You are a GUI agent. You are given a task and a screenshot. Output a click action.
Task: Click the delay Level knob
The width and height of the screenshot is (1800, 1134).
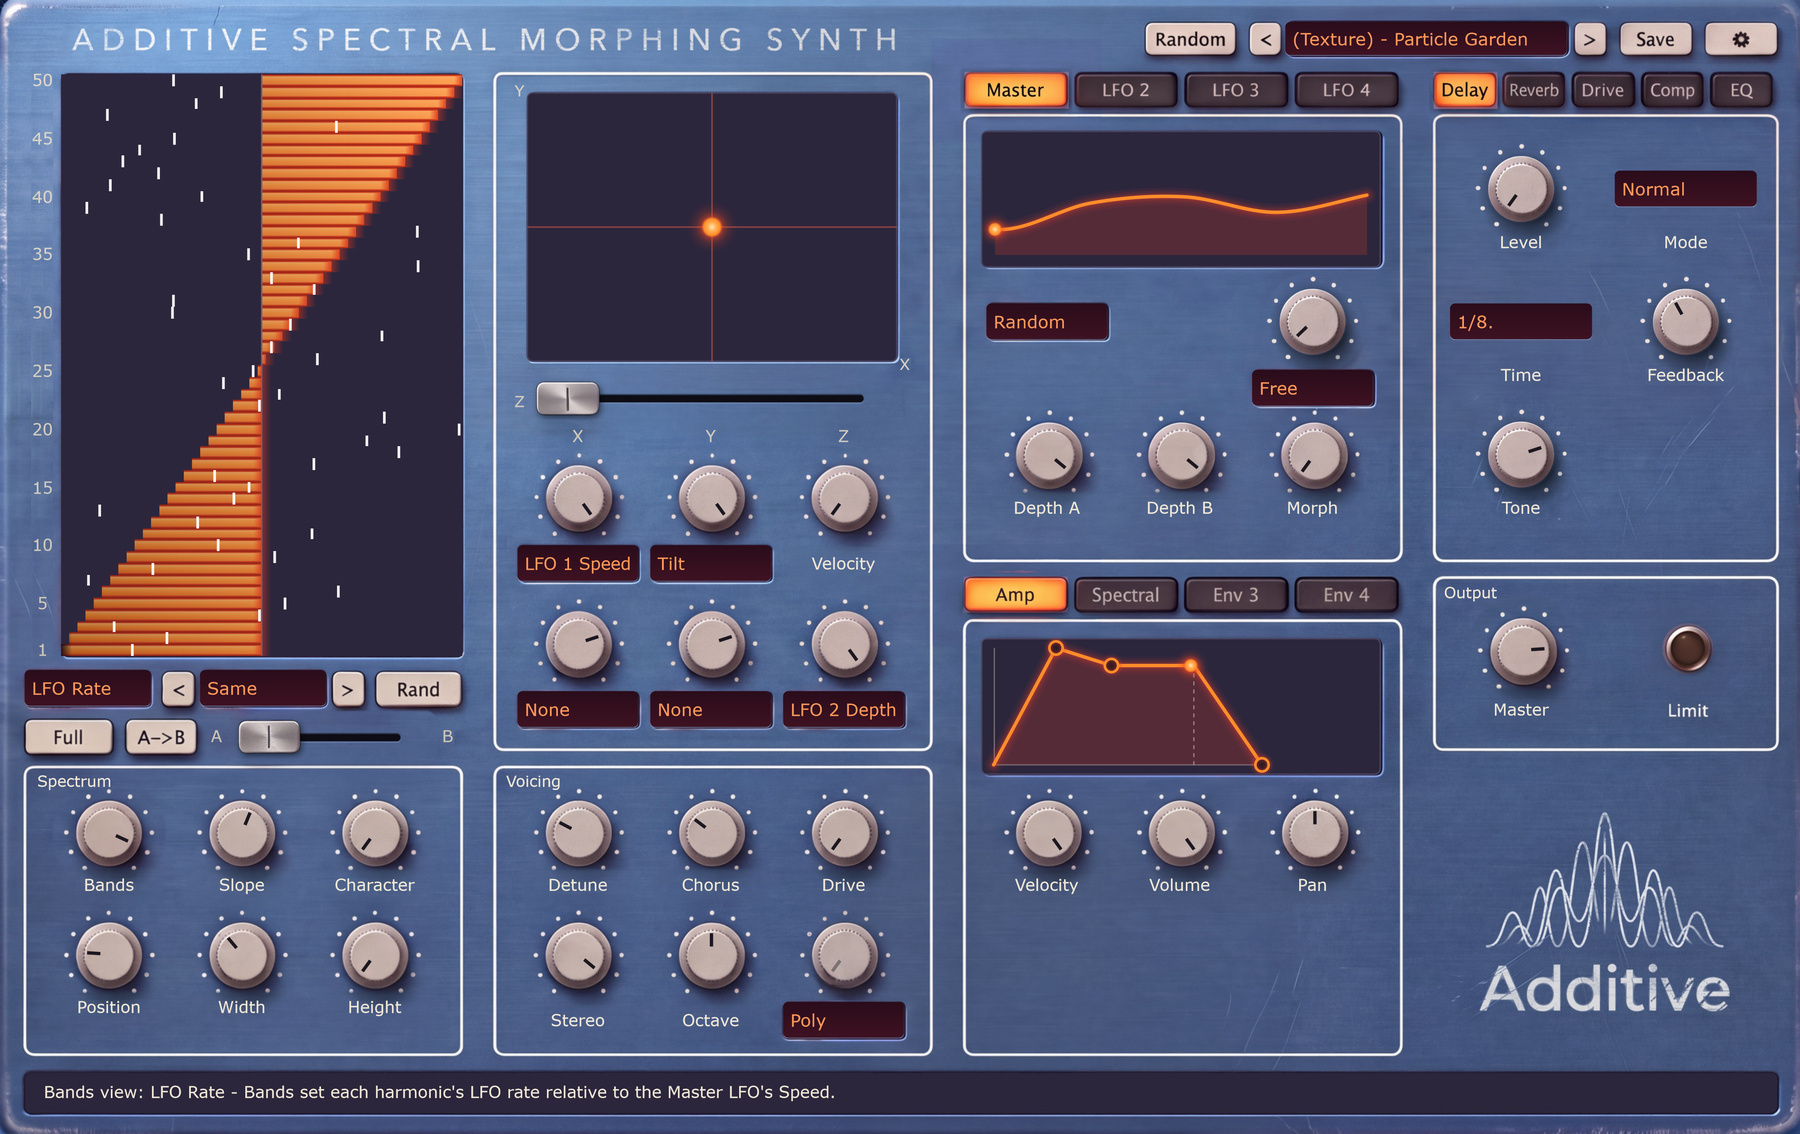coord(1520,190)
